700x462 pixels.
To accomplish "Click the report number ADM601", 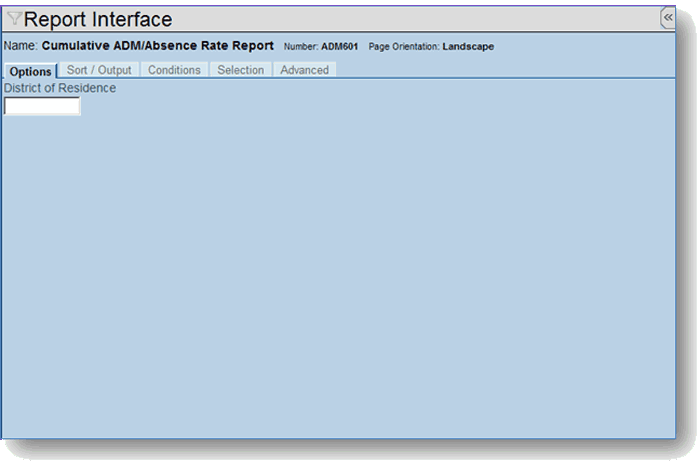I will pos(339,46).
